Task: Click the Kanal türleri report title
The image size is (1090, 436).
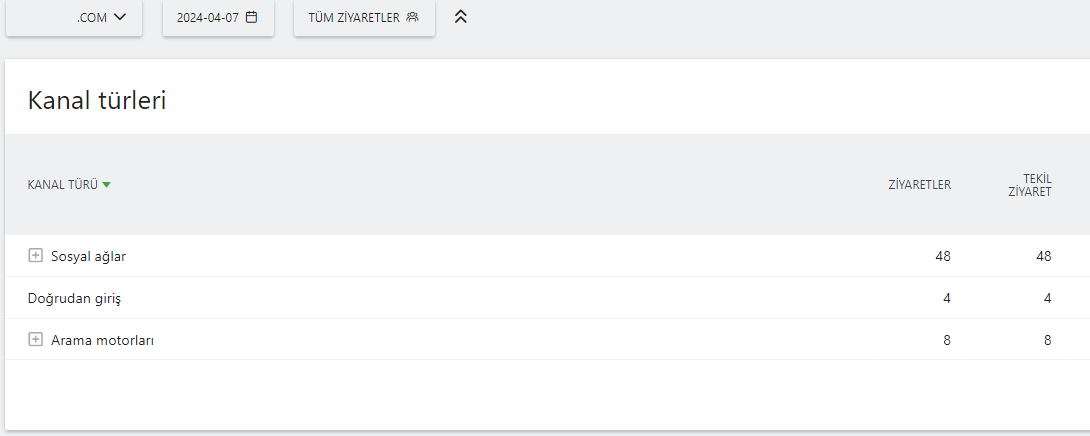Action: point(97,101)
